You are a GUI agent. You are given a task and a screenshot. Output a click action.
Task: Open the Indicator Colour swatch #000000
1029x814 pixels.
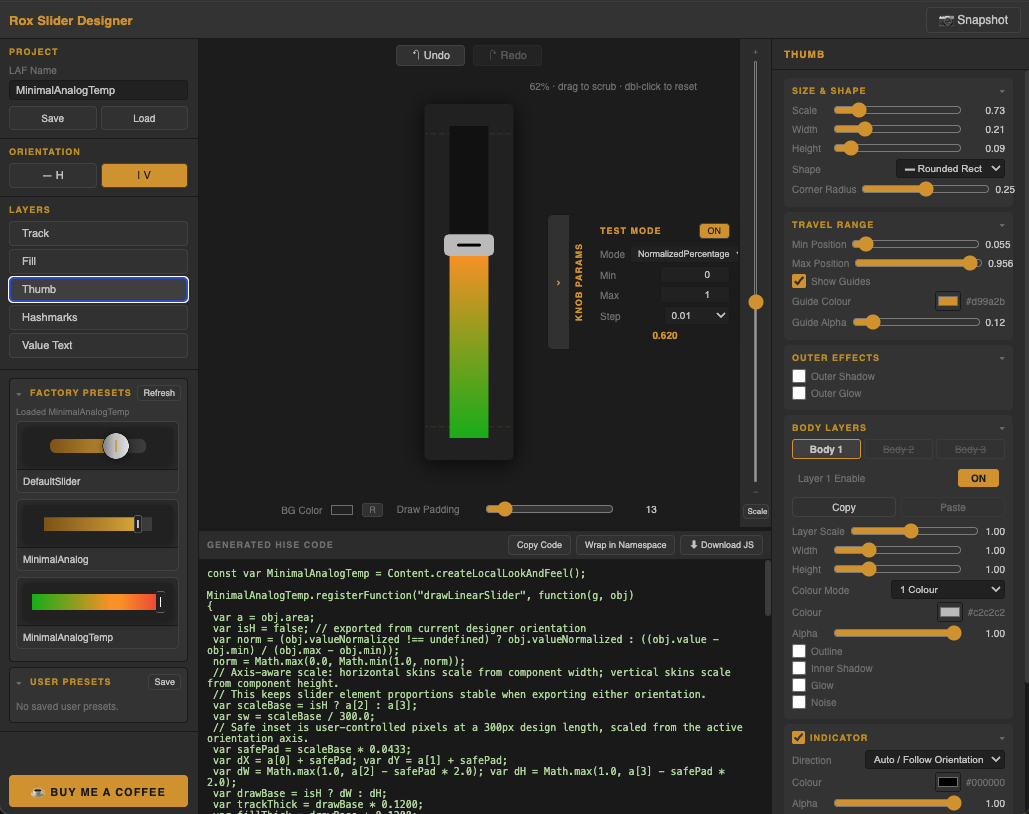(x=948, y=782)
